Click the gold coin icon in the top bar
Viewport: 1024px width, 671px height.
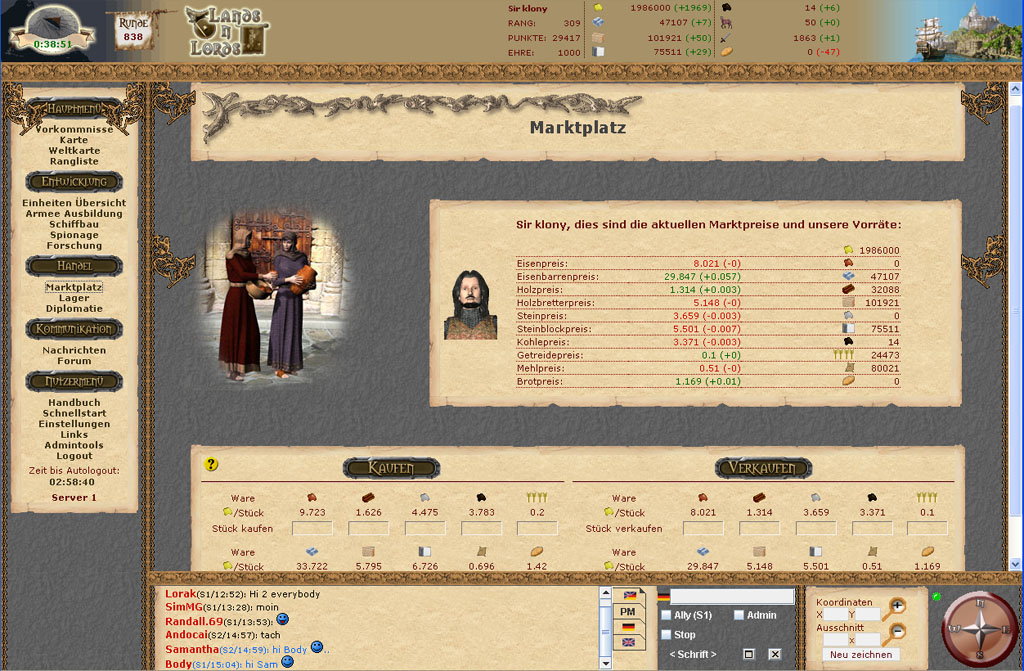(x=598, y=8)
